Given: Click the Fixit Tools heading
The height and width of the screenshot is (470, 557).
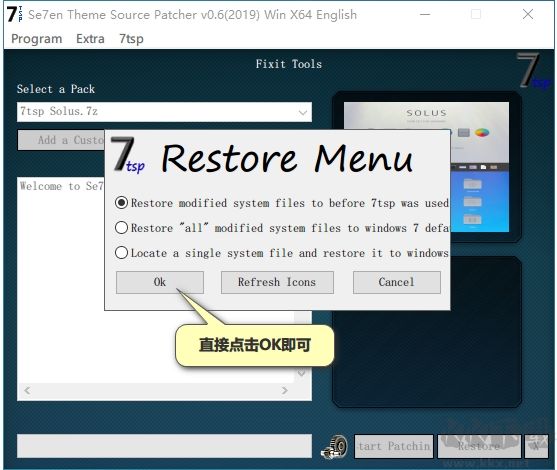Looking at the screenshot, I should point(289,64).
